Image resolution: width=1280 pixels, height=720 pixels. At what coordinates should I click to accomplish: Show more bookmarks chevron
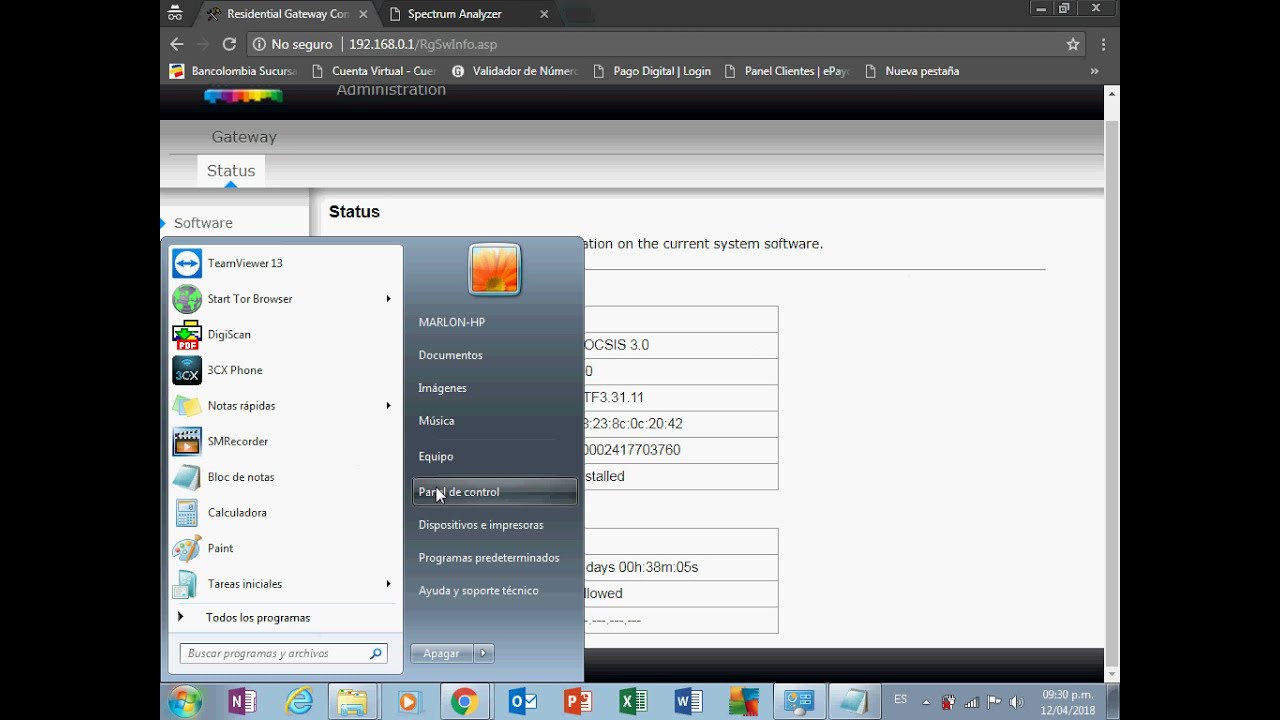tap(1094, 71)
